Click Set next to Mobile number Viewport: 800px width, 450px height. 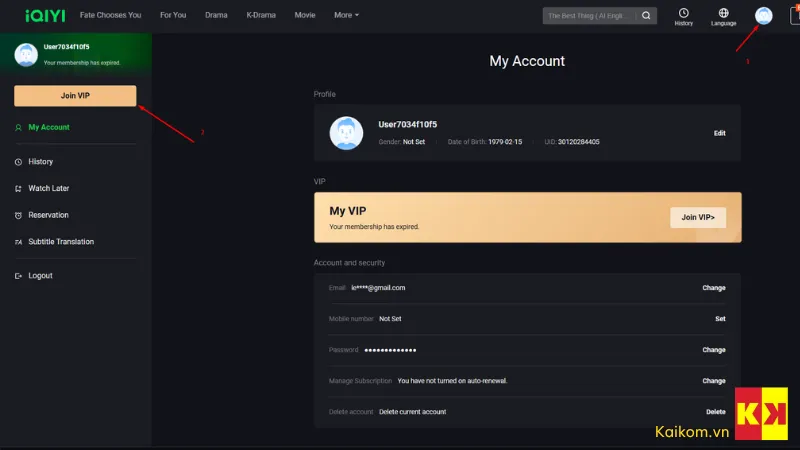click(720, 319)
